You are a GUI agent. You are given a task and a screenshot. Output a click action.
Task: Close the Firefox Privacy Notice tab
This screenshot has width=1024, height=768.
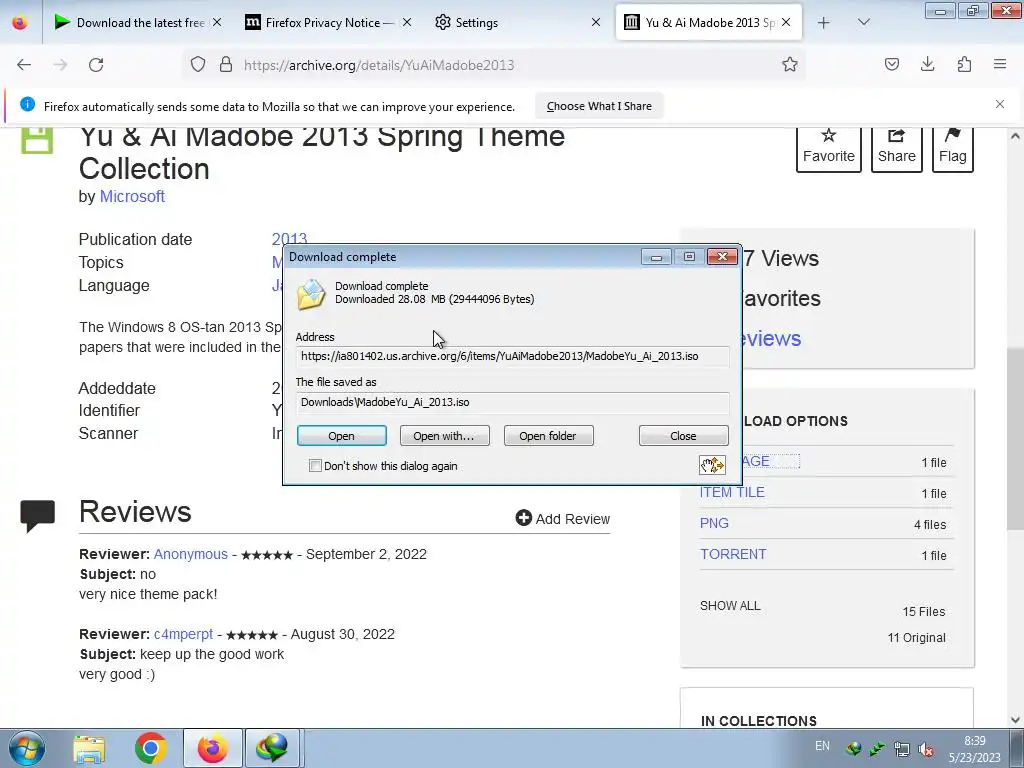(407, 23)
